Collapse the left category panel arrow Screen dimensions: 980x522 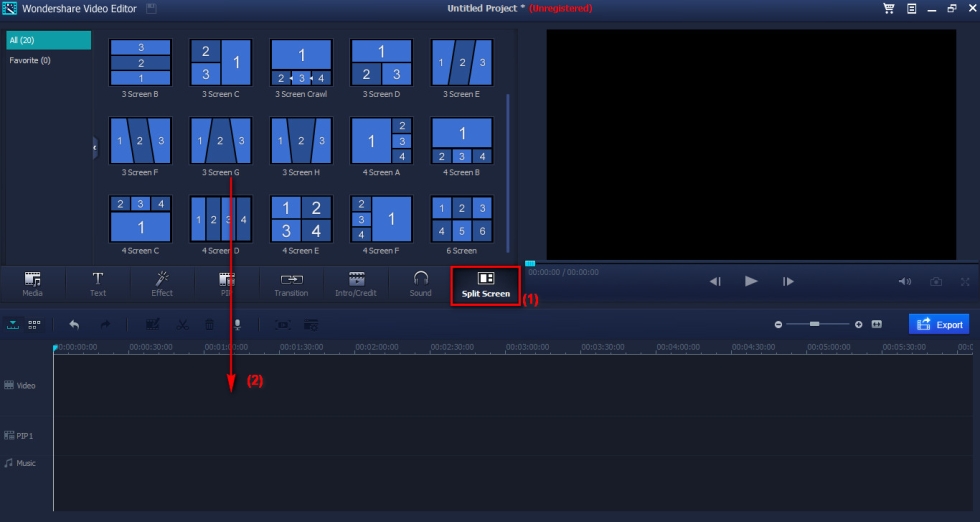click(x=95, y=147)
